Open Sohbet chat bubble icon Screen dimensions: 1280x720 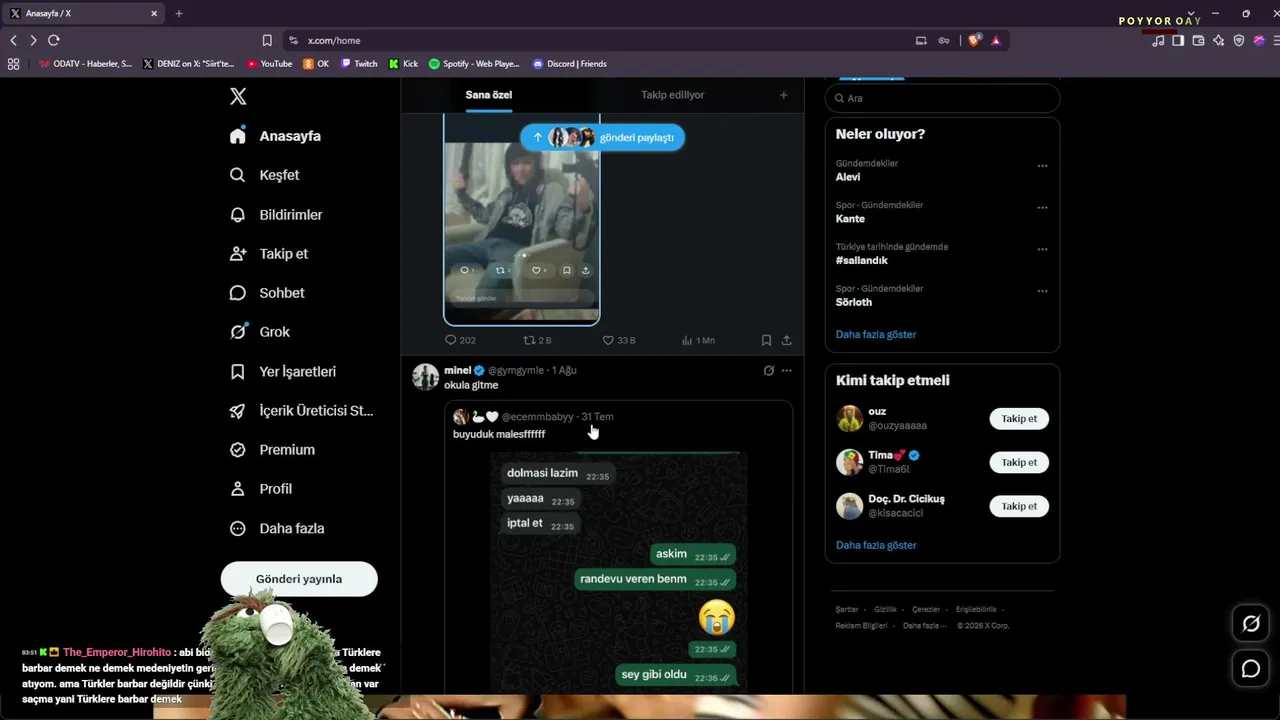237,293
